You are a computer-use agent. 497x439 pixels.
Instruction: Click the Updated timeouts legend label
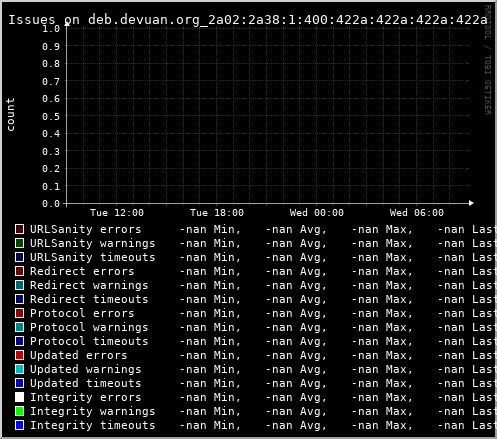[x=86, y=383]
